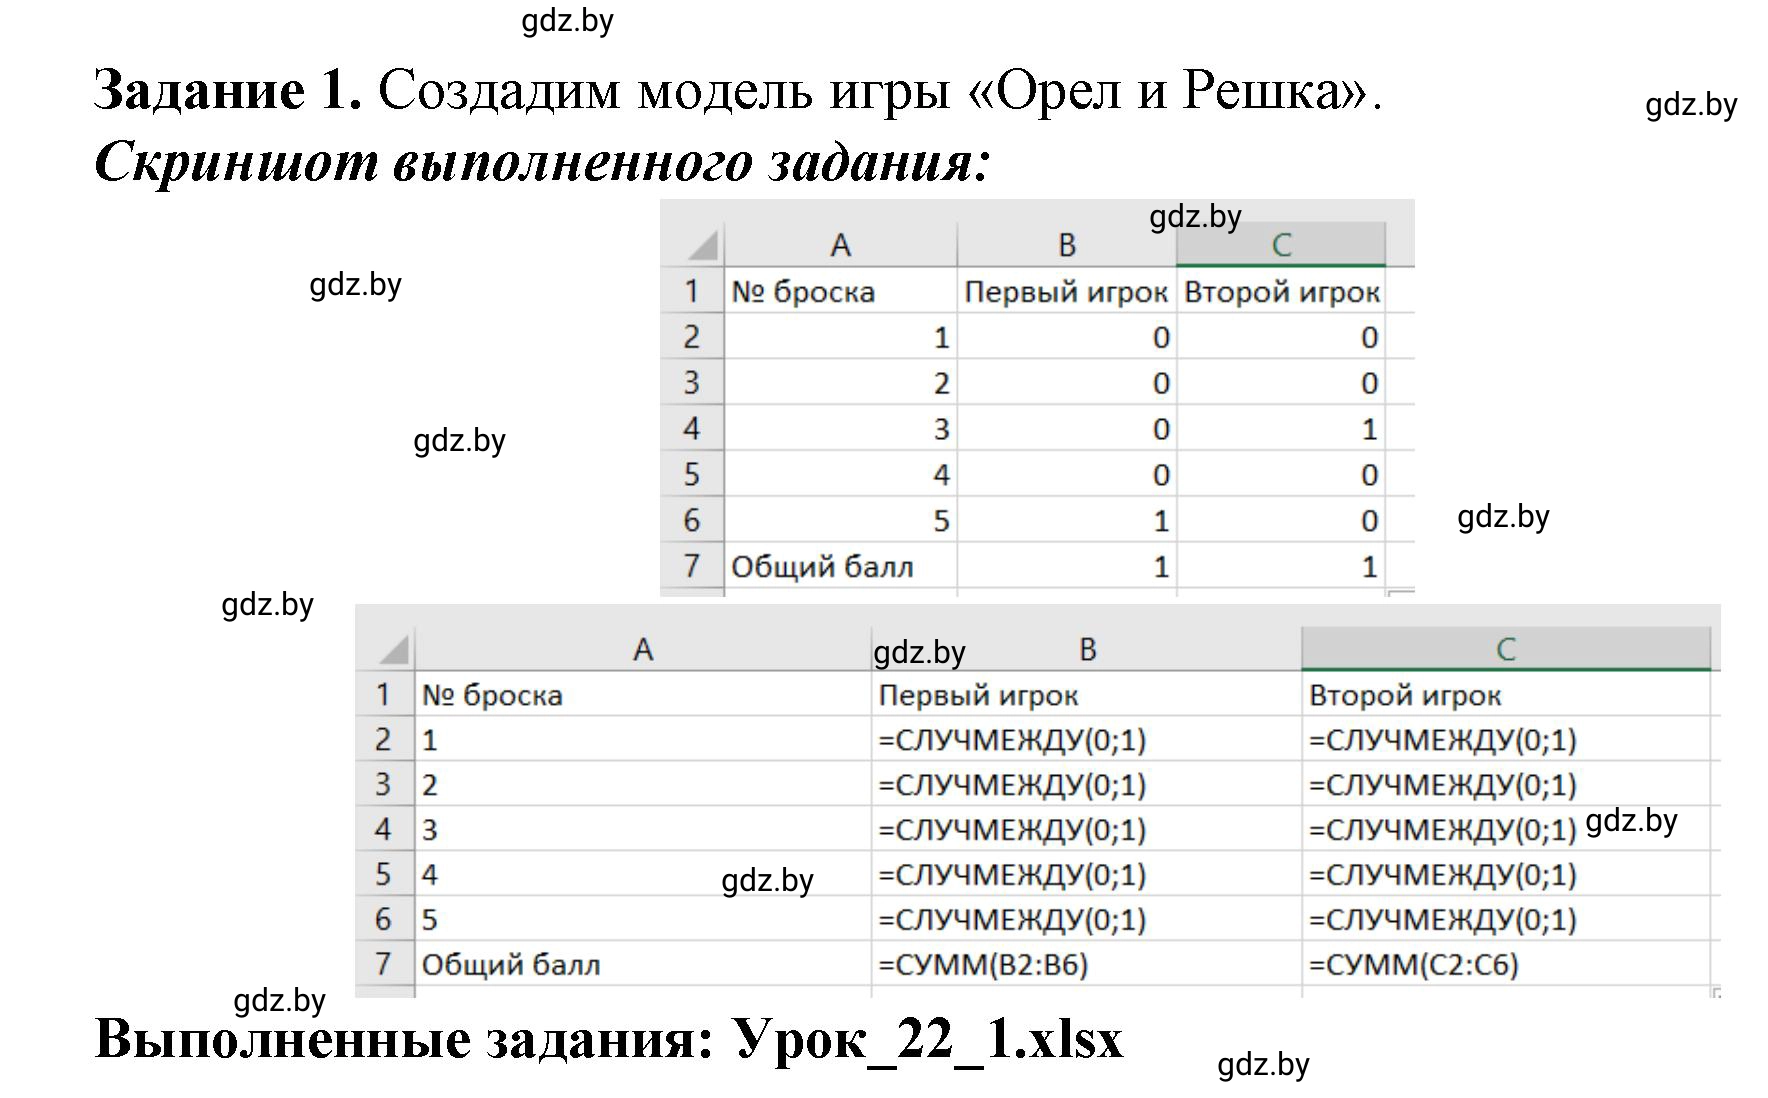Select row 2 header in the upper values table

(692, 336)
